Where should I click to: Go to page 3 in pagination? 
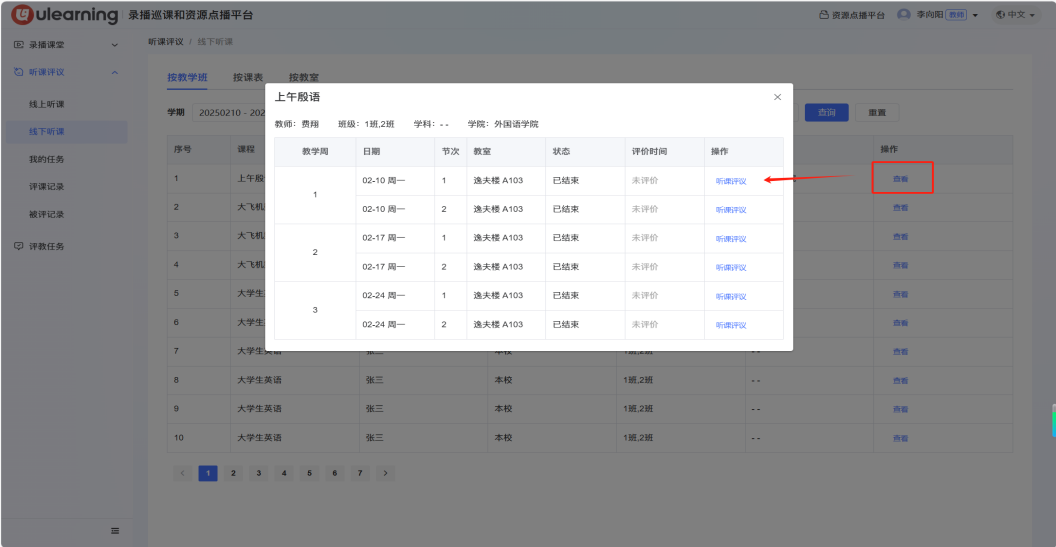258,473
